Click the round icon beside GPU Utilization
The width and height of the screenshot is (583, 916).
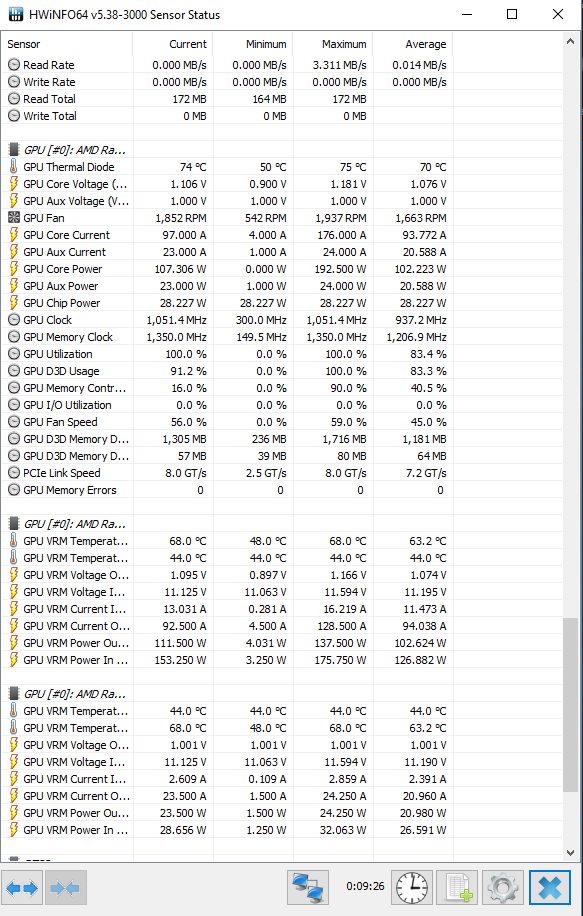tap(13, 353)
